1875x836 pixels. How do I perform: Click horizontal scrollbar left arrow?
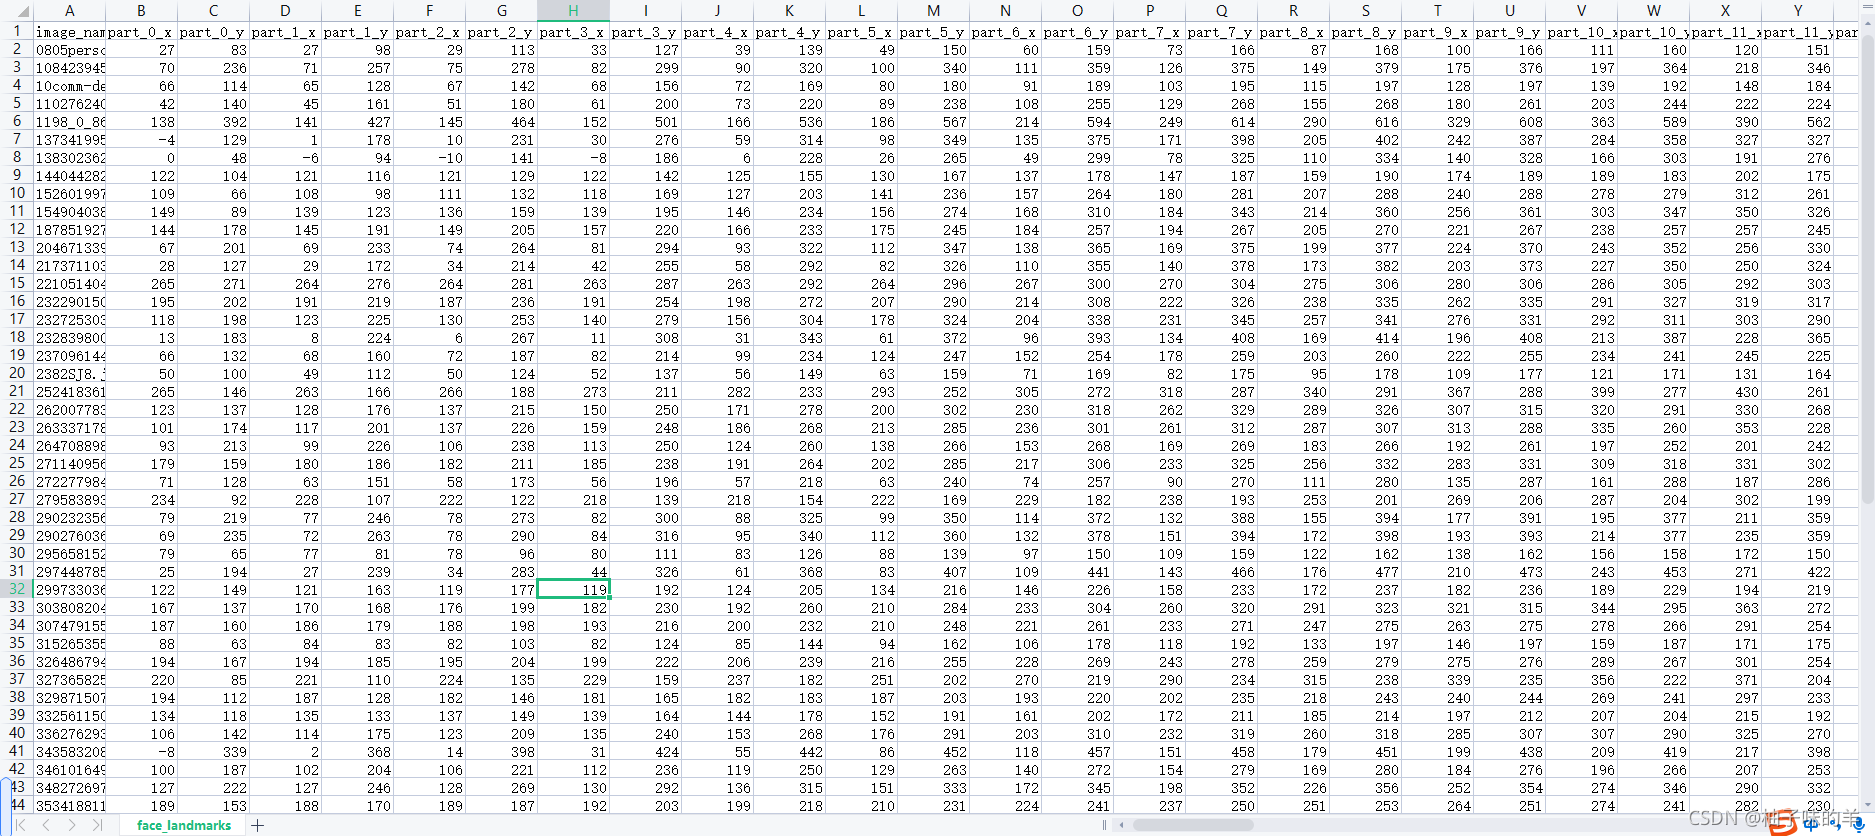tap(1122, 825)
